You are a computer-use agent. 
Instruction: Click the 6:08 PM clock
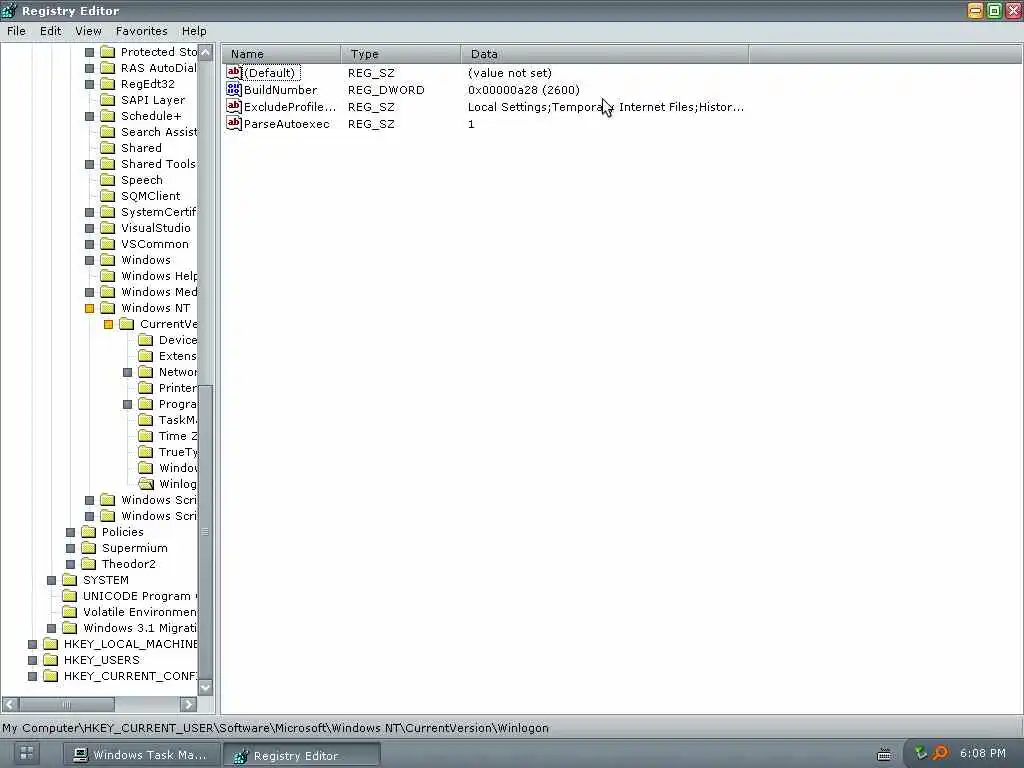(982, 753)
